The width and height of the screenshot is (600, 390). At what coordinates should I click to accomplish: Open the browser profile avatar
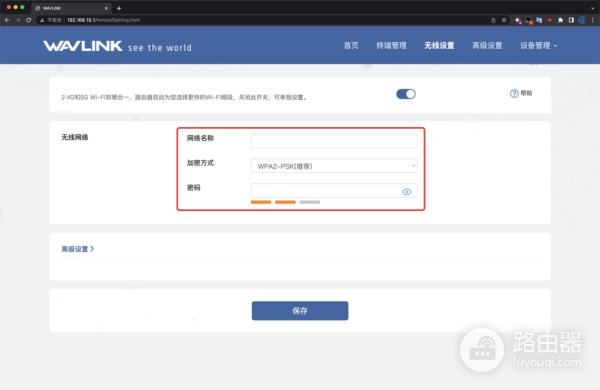coord(582,20)
